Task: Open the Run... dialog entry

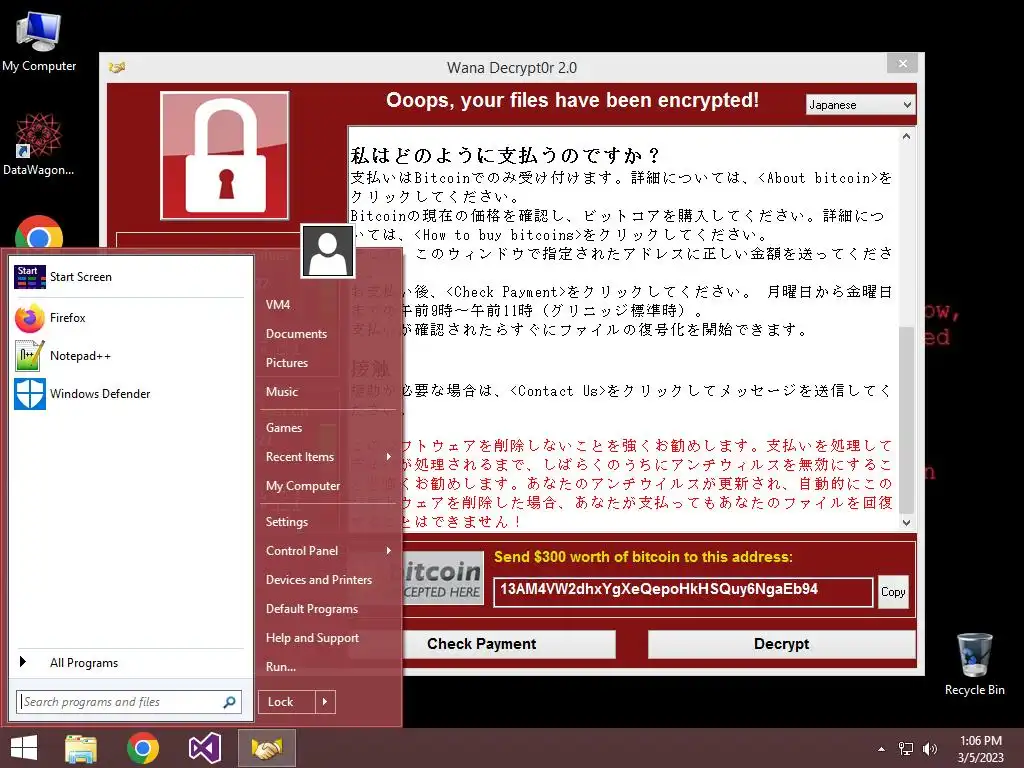Action: point(281,667)
